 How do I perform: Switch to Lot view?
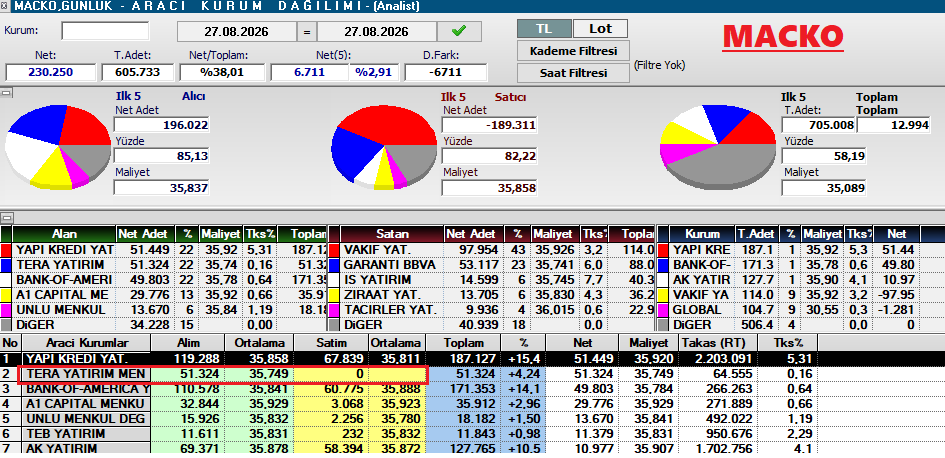[600, 28]
